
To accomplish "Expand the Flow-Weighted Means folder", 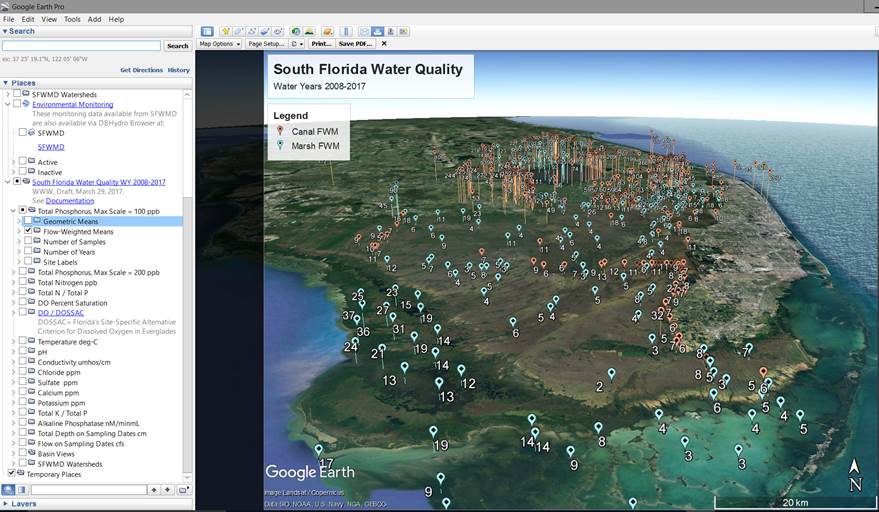I will click(19, 231).
